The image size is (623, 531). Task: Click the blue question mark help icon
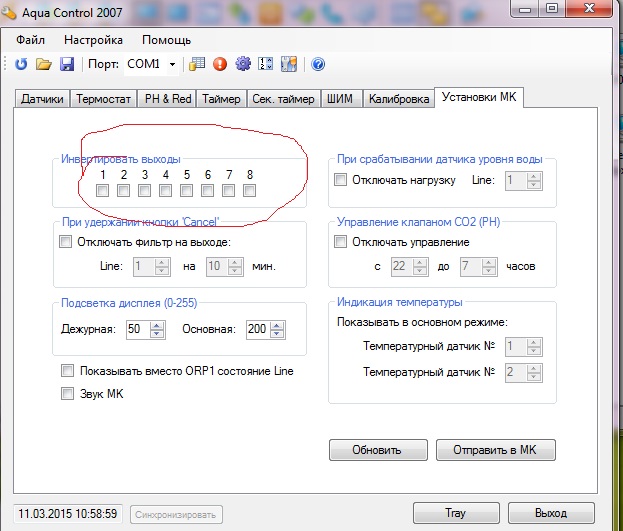click(x=318, y=64)
